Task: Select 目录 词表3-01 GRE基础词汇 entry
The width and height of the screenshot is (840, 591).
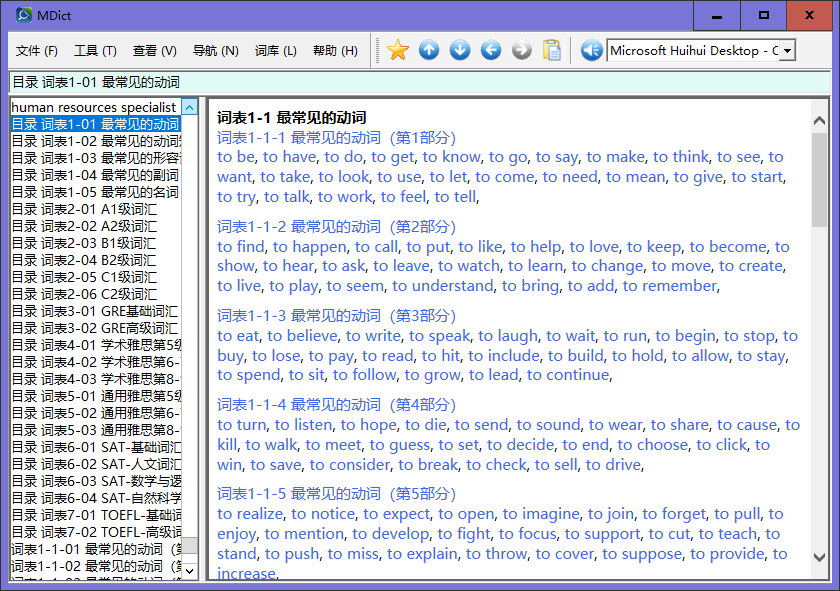Action: pyautogui.click(x=95, y=311)
